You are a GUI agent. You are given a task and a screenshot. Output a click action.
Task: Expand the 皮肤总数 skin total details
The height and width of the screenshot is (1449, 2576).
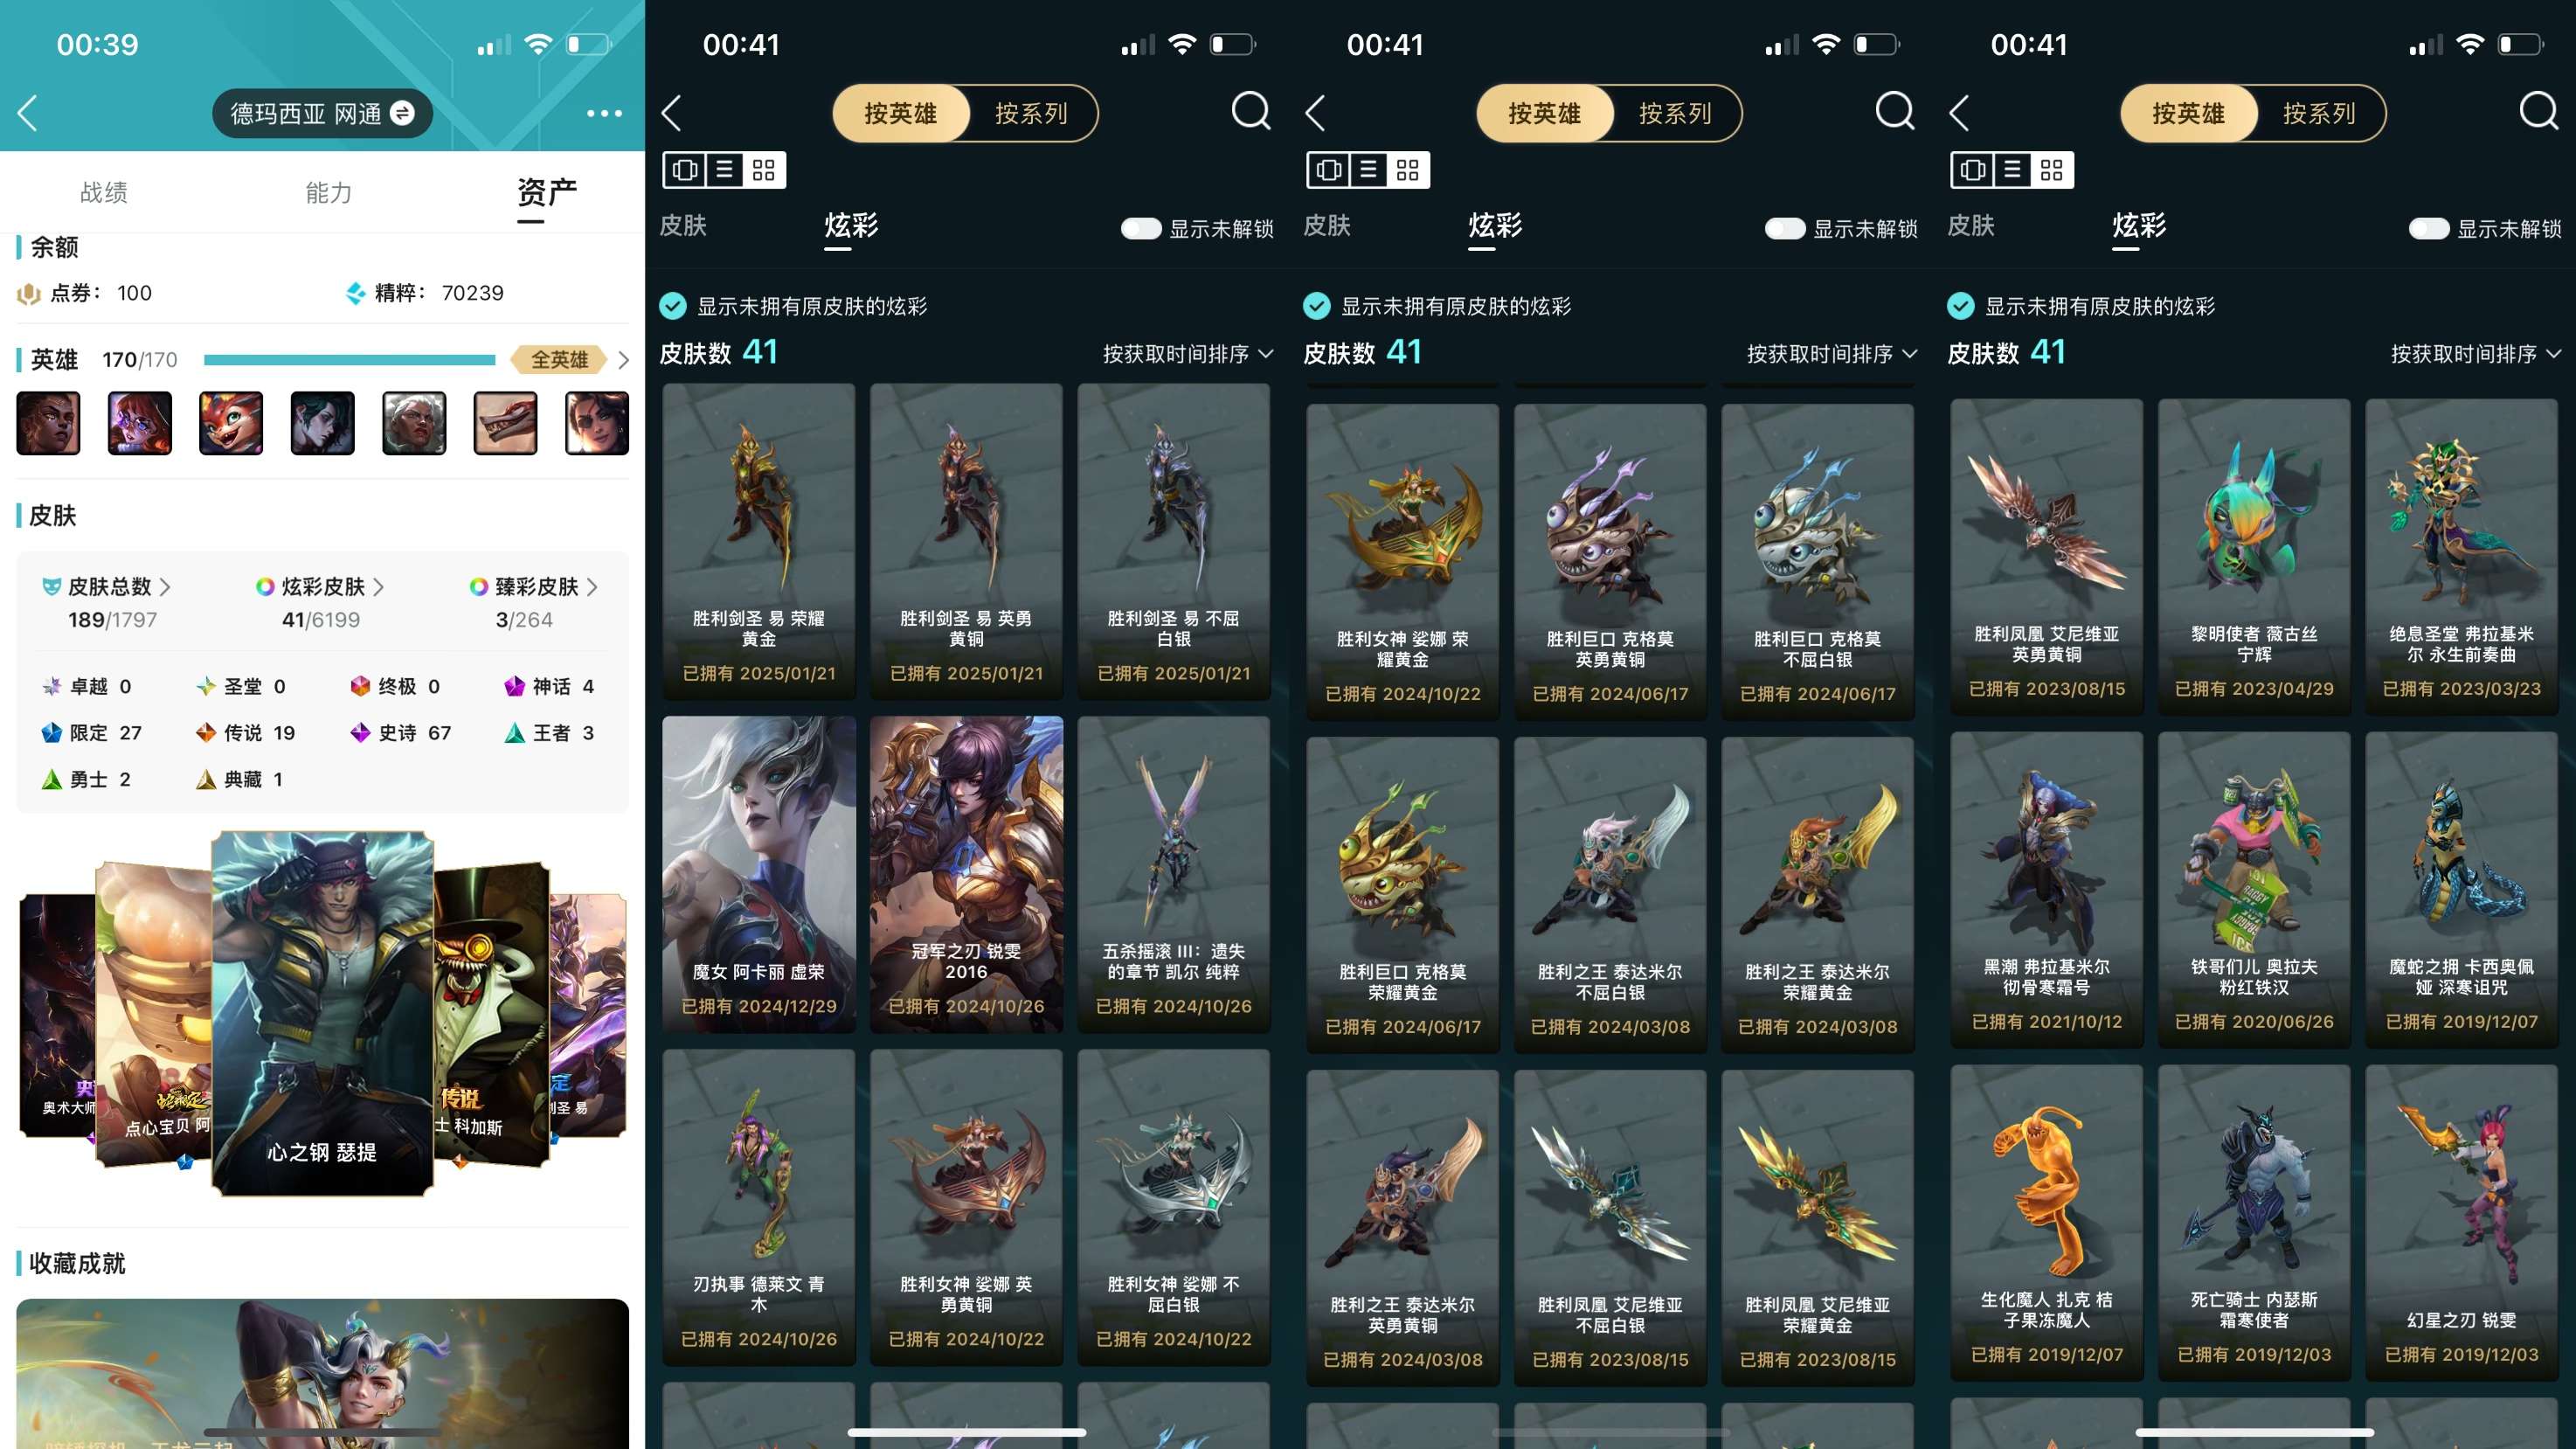coord(107,587)
